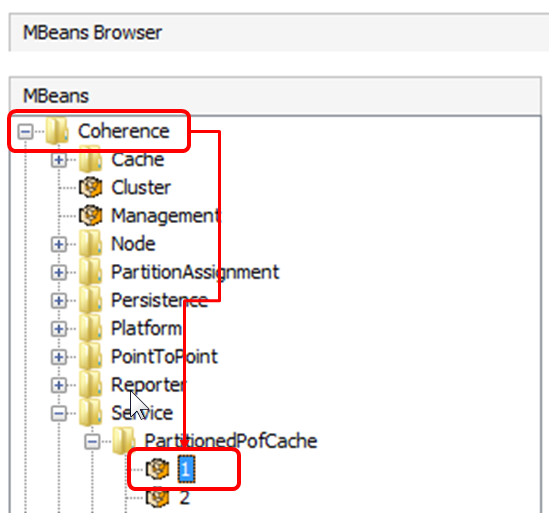Expand the Persistence folder

click(x=59, y=300)
